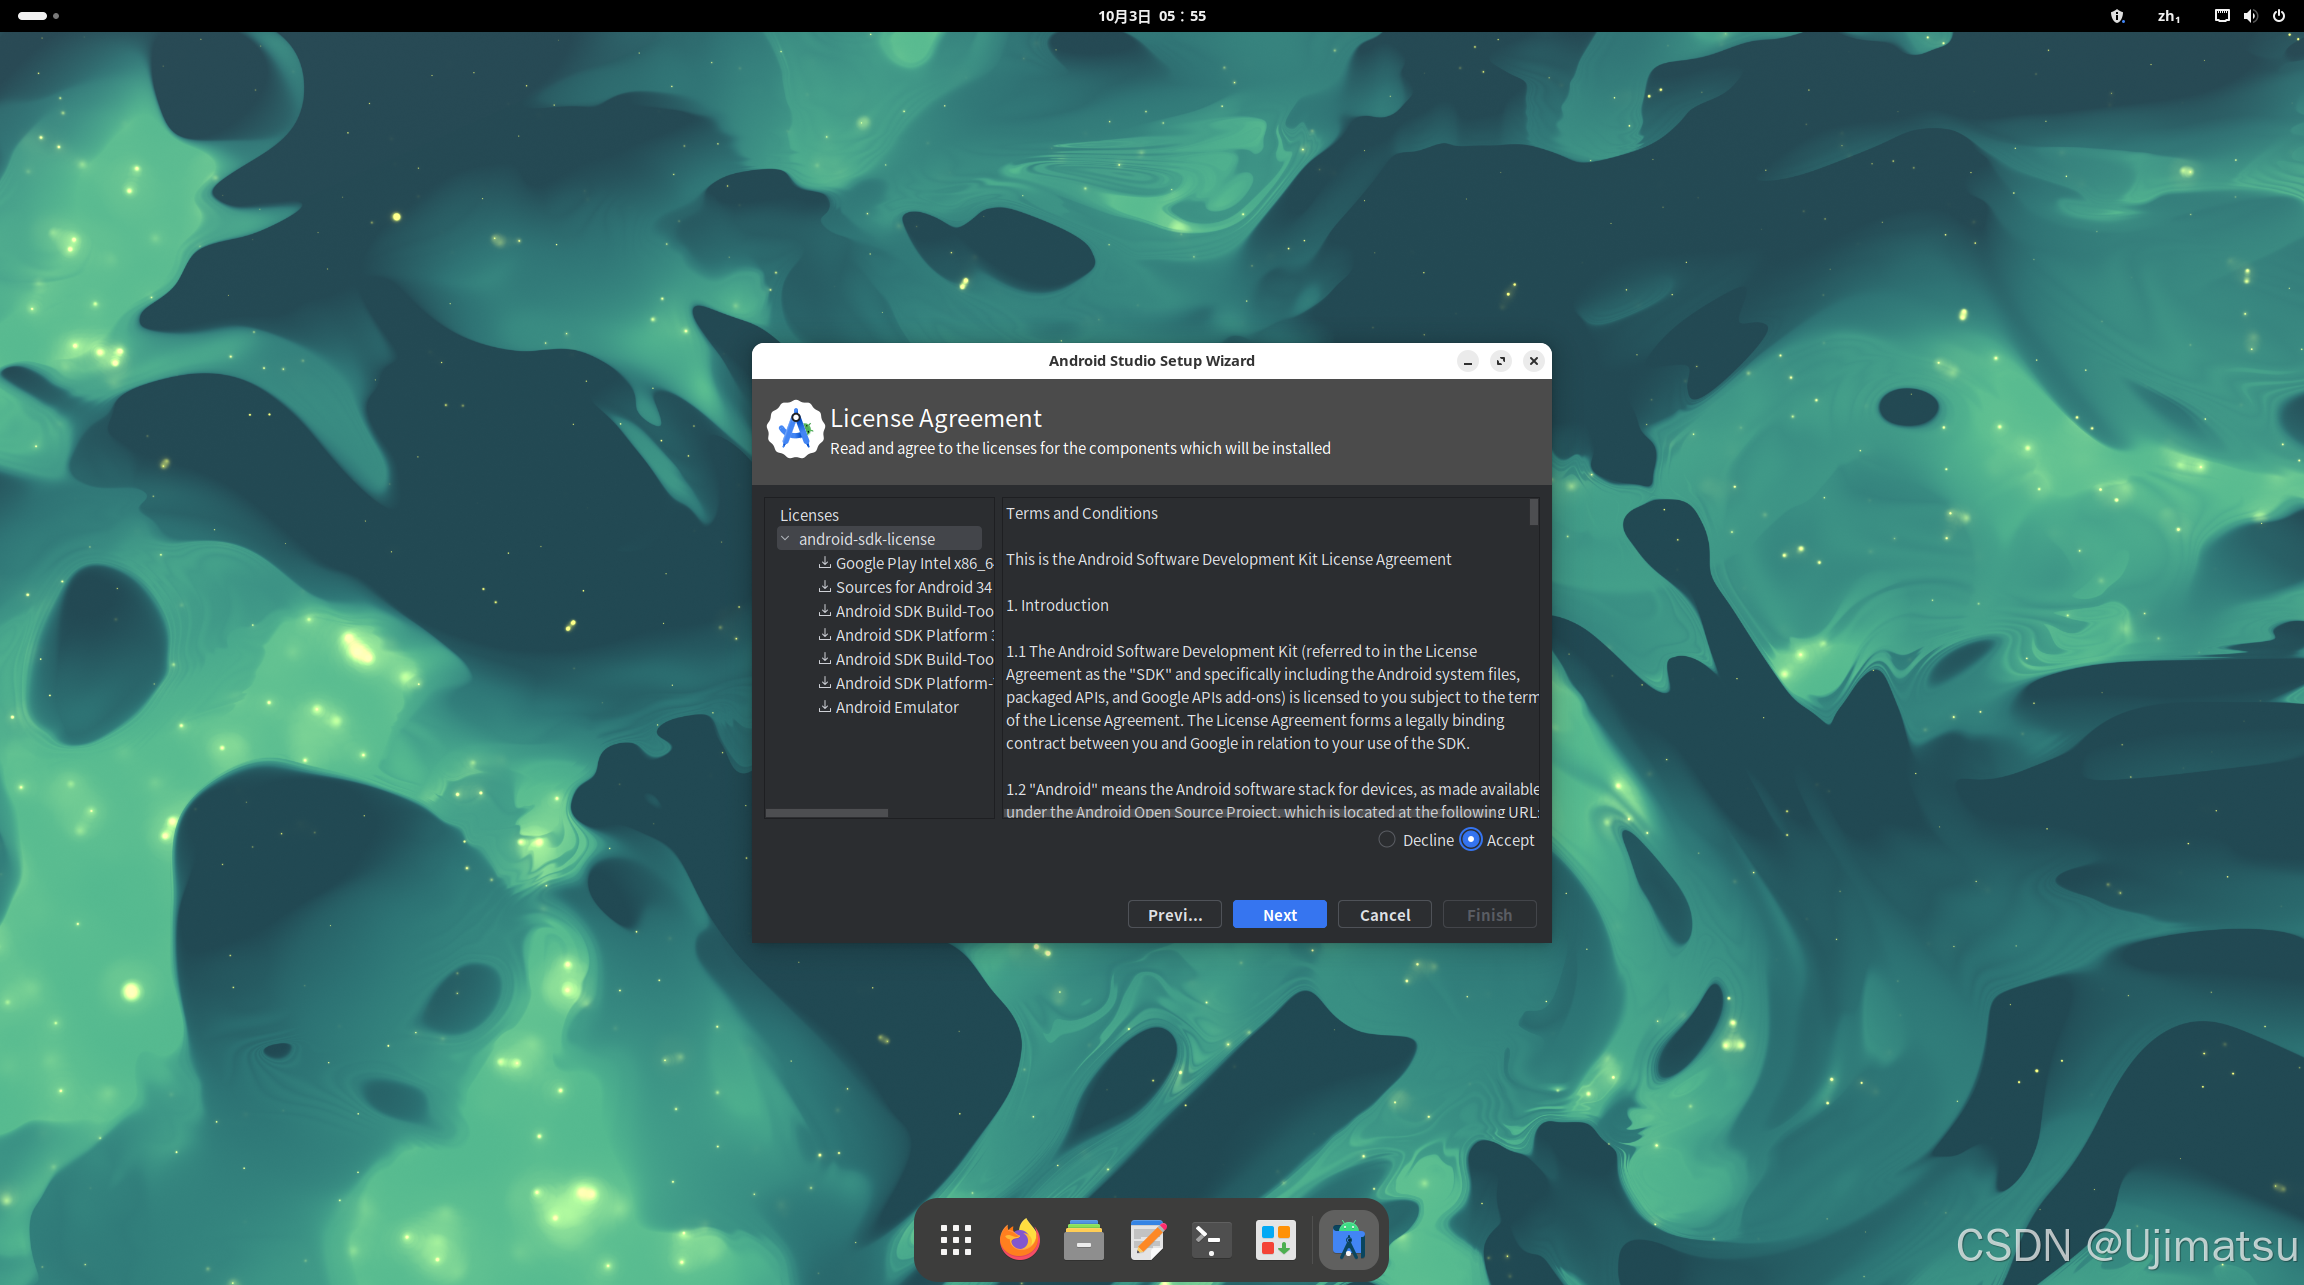
Task: Collapse the android-sdk-license tree node
Action: (x=785, y=539)
